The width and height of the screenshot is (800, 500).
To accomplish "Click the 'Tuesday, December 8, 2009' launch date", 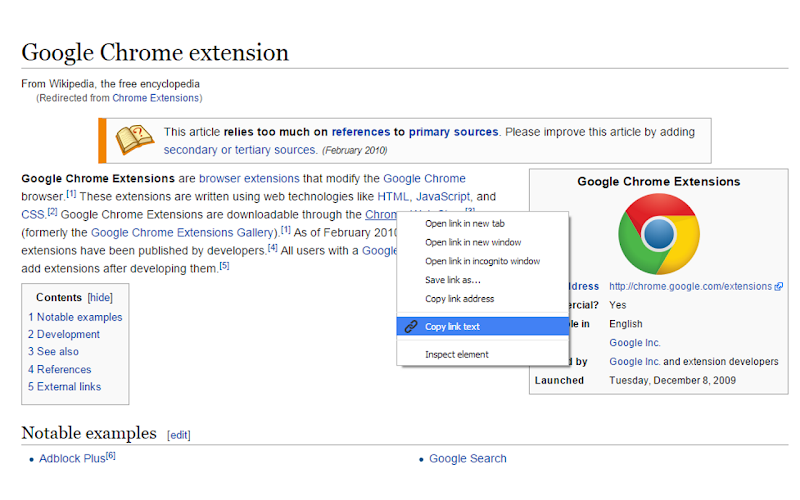I will 672,381.
